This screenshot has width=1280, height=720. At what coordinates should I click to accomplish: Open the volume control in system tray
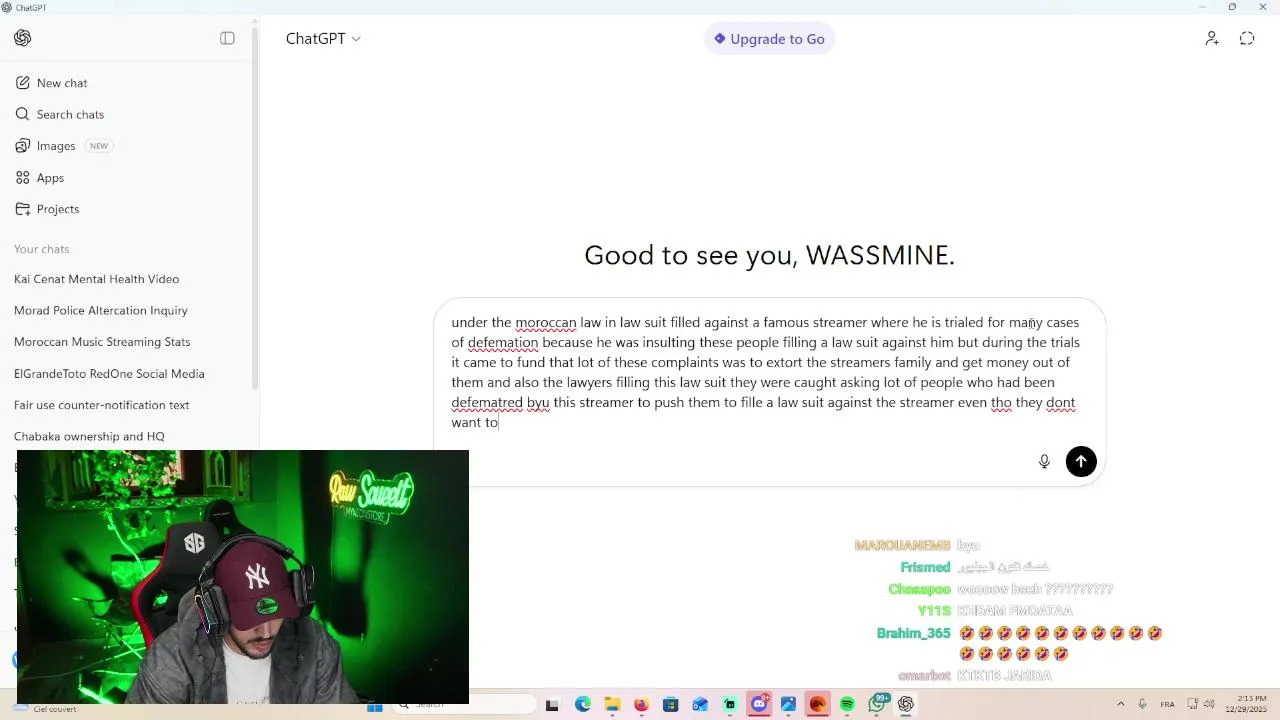pyautogui.click(x=1208, y=705)
